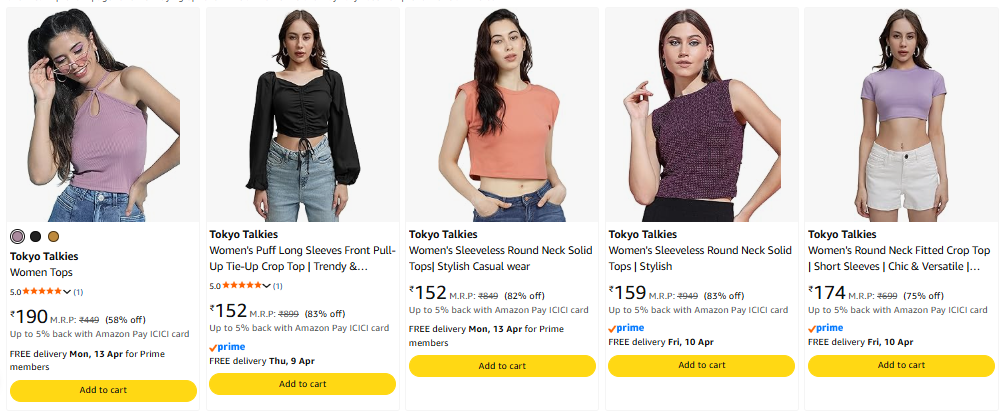Select the mustard brown color swatch
This screenshot has width=1000, height=411.
coord(54,236)
